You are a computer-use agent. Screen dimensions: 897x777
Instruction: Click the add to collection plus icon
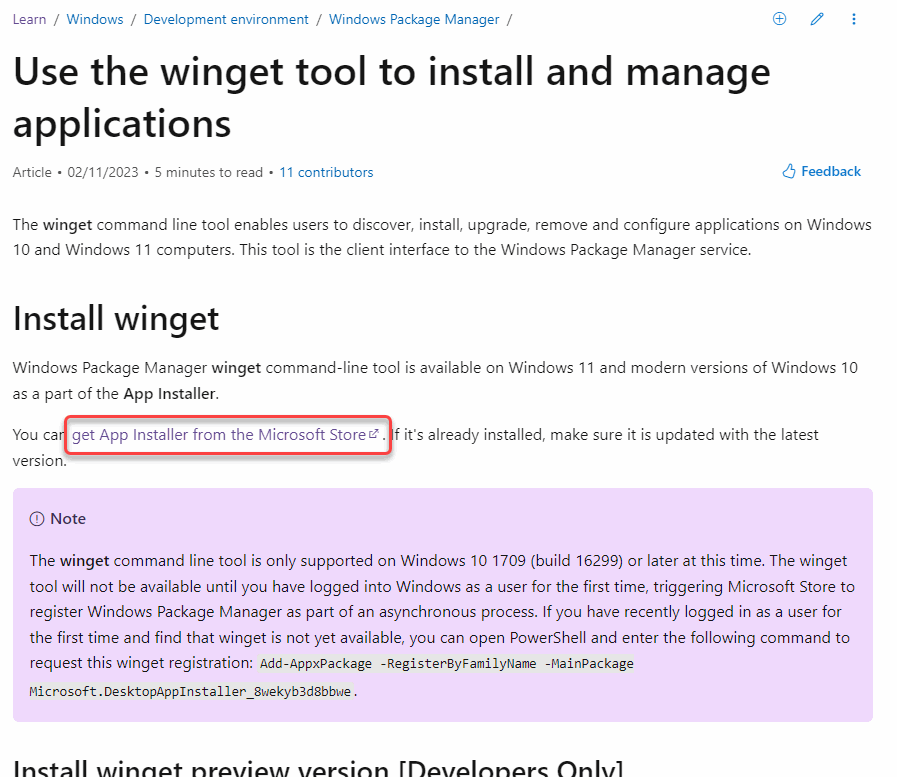(779, 19)
